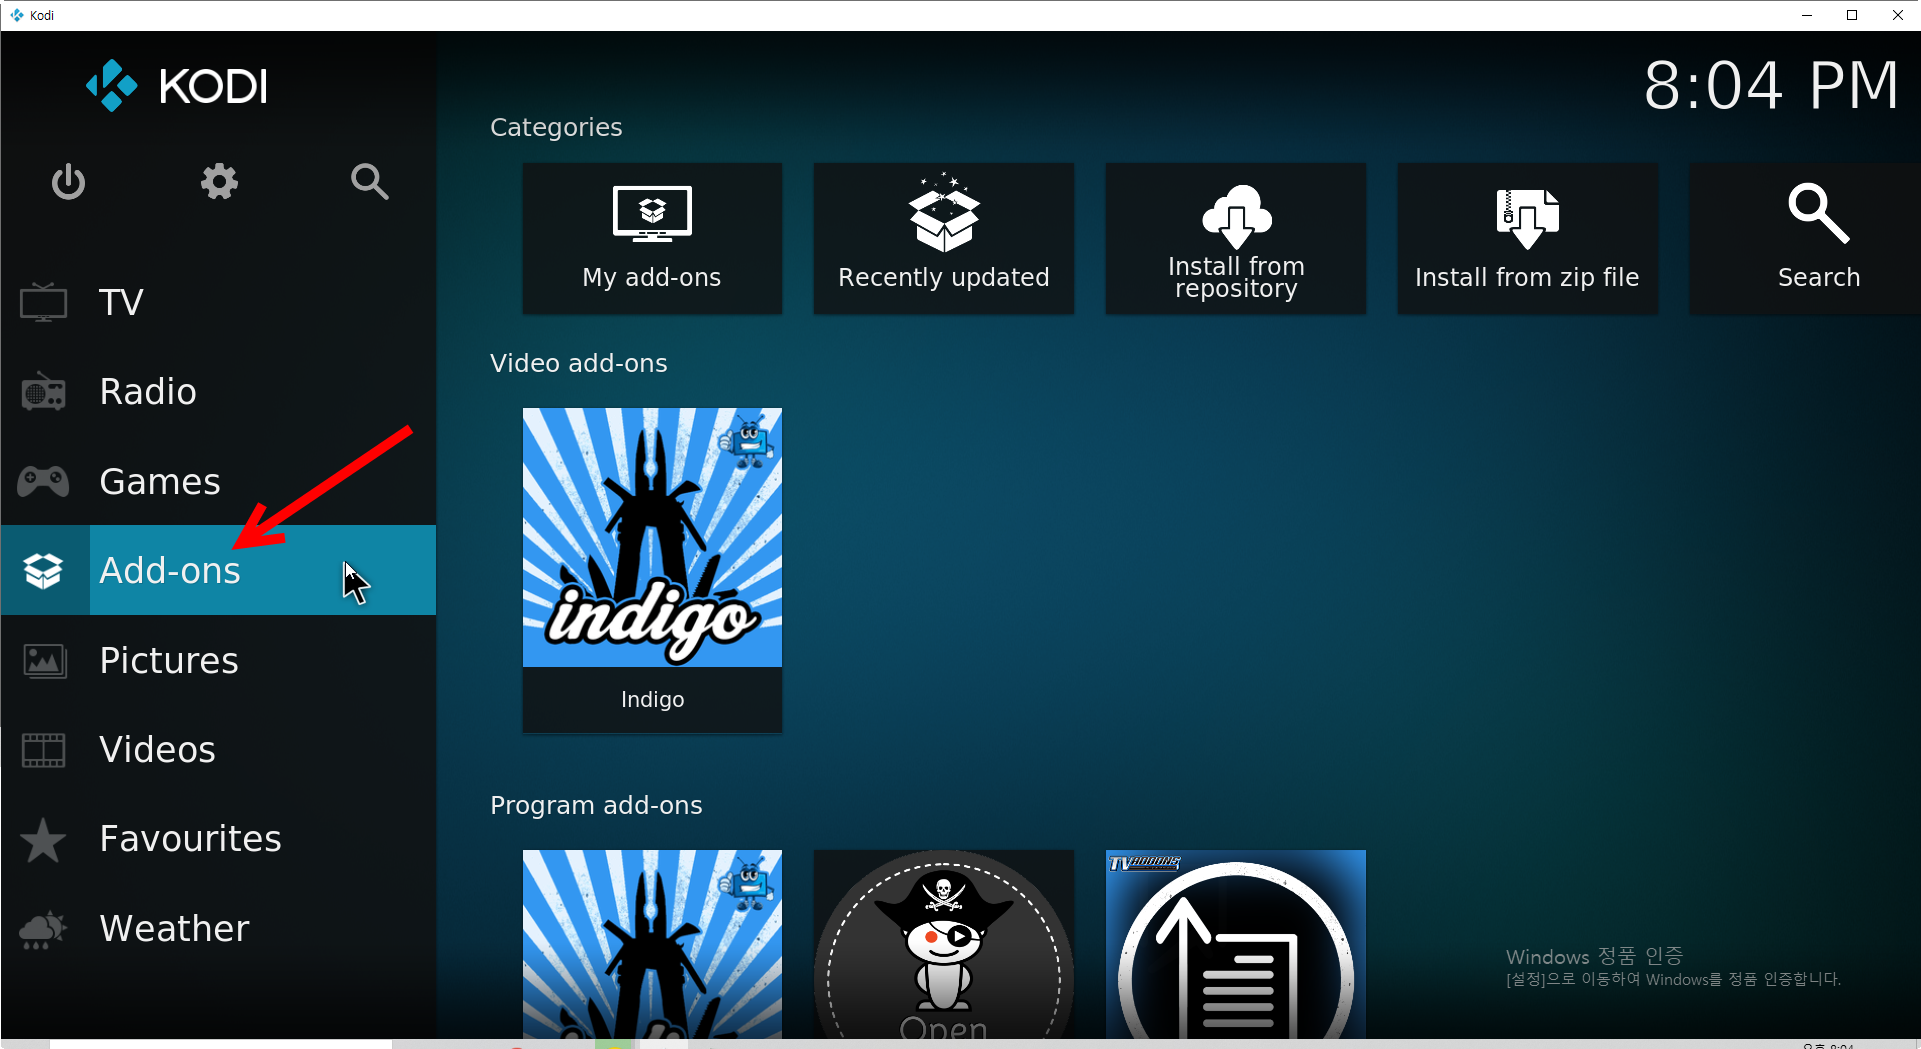Click the Kodi logo
The width and height of the screenshot is (1921, 1049).
[177, 86]
